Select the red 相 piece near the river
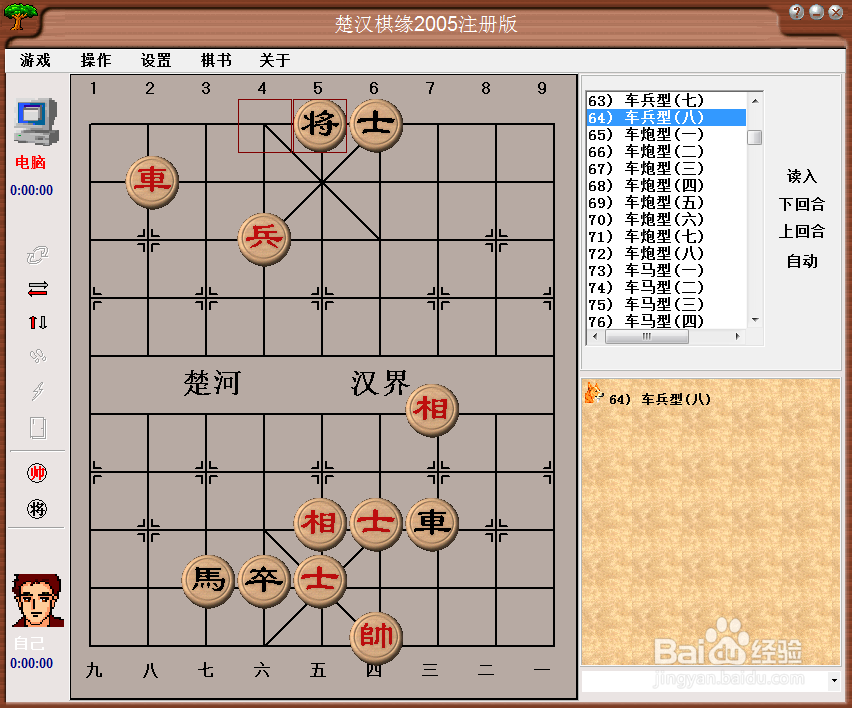The height and width of the screenshot is (708, 852). (433, 410)
